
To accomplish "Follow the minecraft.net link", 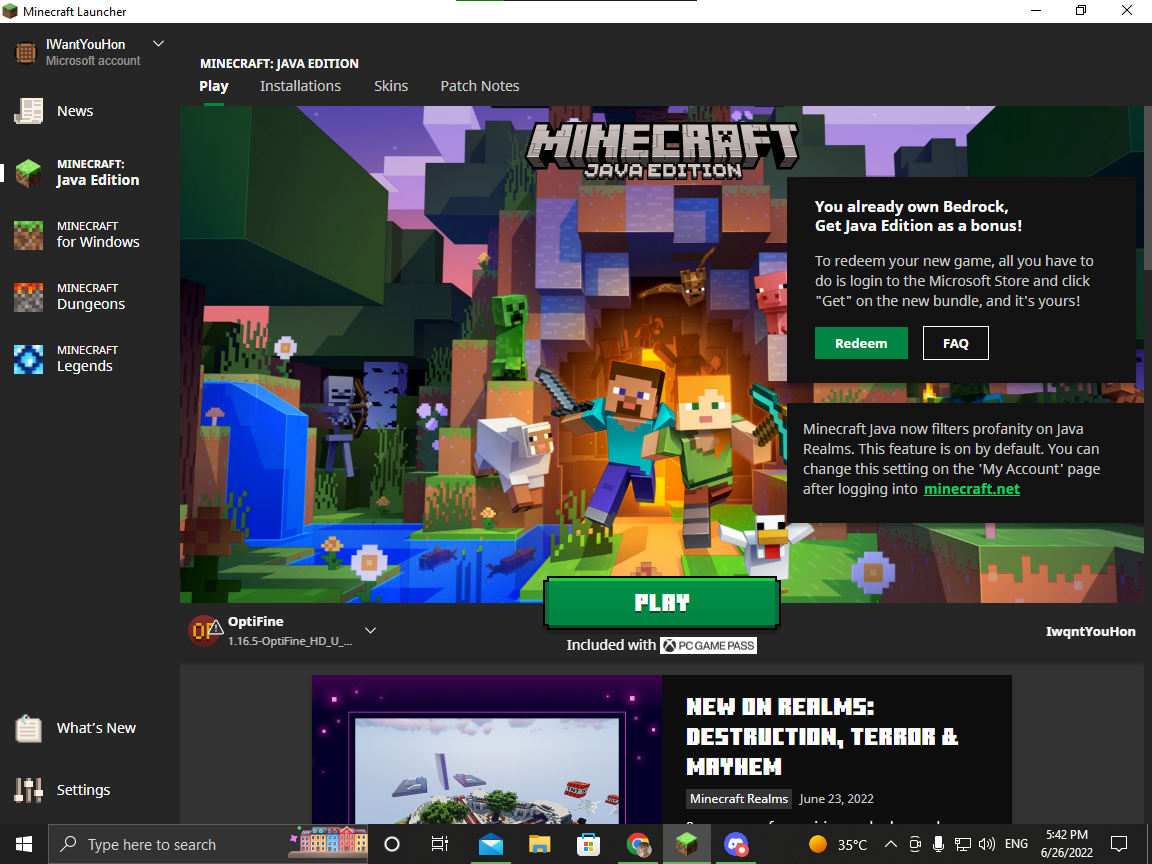I will tap(971, 489).
